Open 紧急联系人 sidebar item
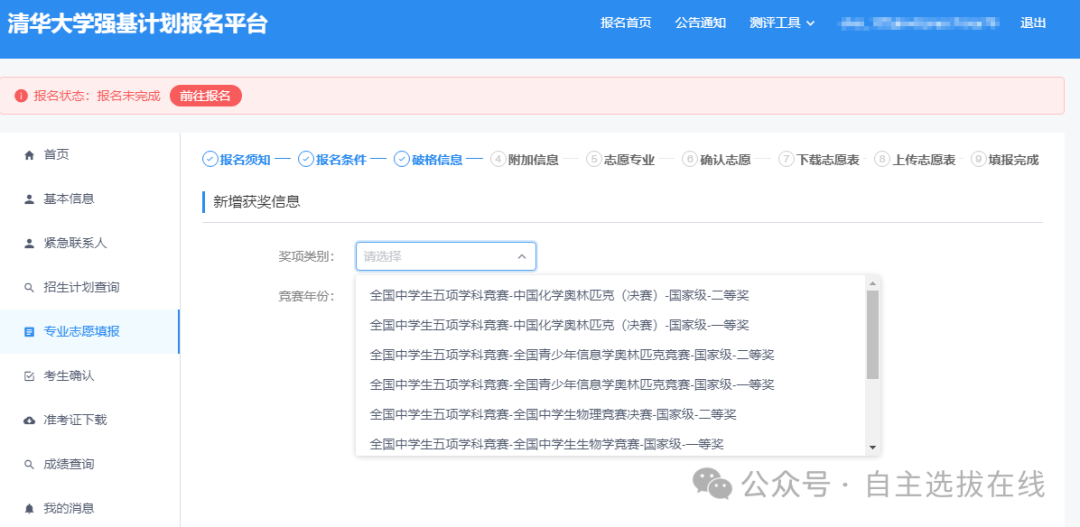The width and height of the screenshot is (1080, 527). coord(90,243)
